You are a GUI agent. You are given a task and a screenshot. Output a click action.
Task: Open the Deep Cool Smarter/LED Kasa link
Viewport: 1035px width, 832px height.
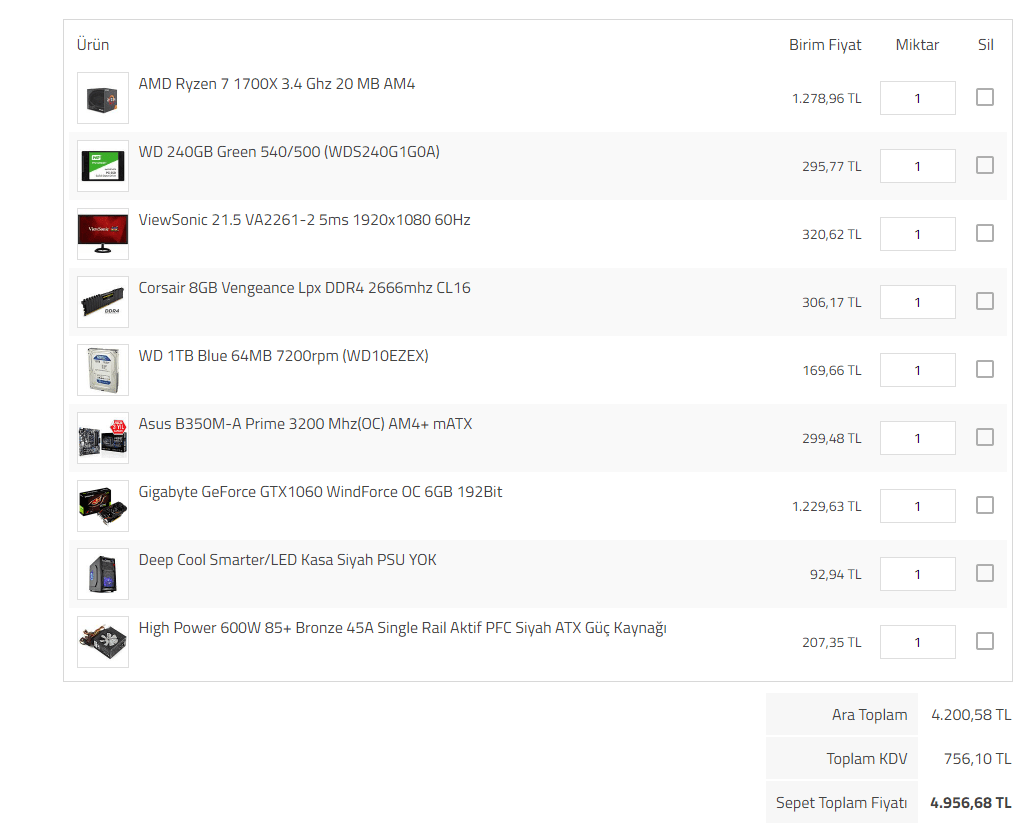coord(287,560)
